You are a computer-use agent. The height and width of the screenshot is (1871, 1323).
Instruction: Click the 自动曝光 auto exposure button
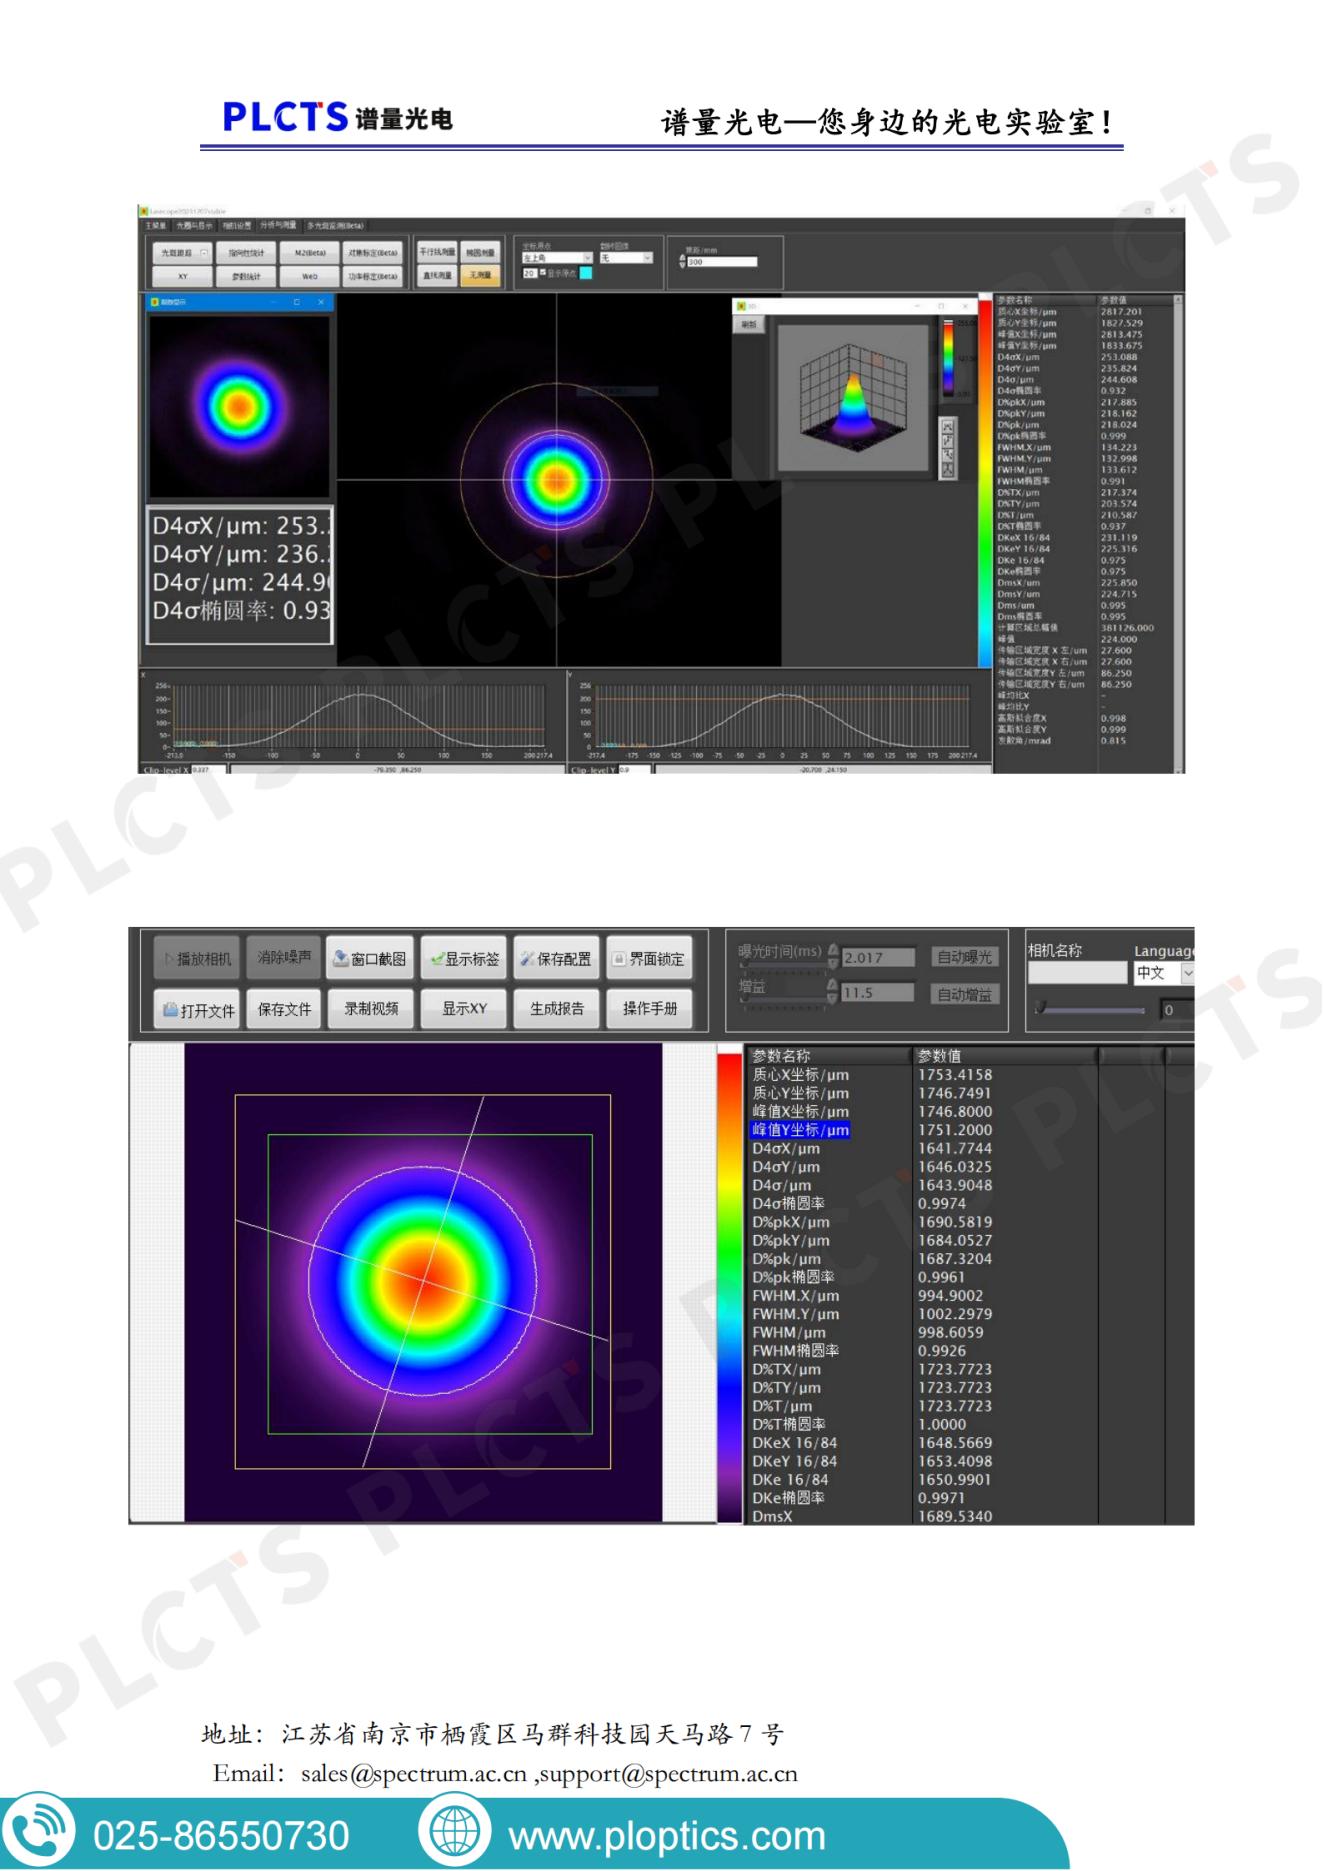click(965, 957)
